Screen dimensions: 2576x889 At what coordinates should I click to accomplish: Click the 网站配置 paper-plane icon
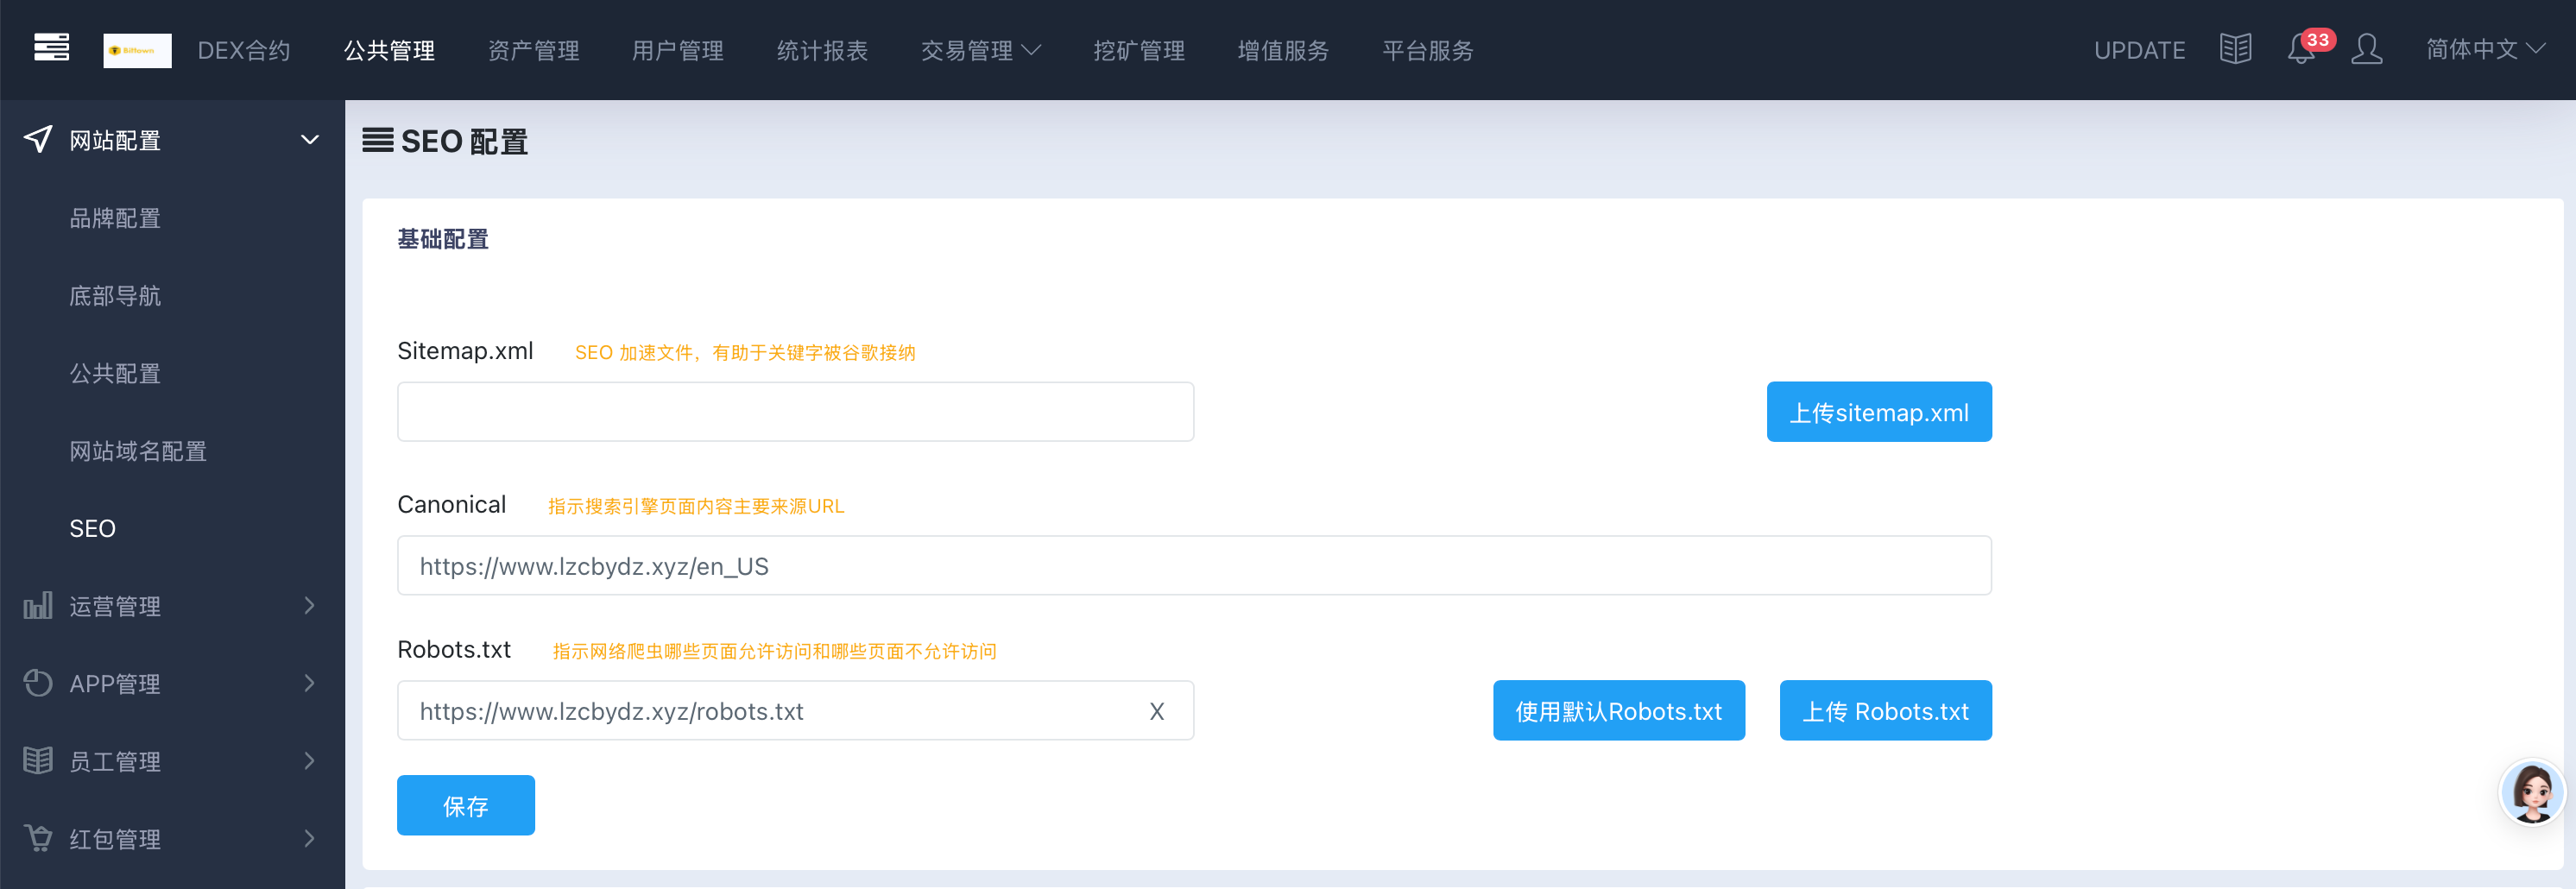[38, 139]
